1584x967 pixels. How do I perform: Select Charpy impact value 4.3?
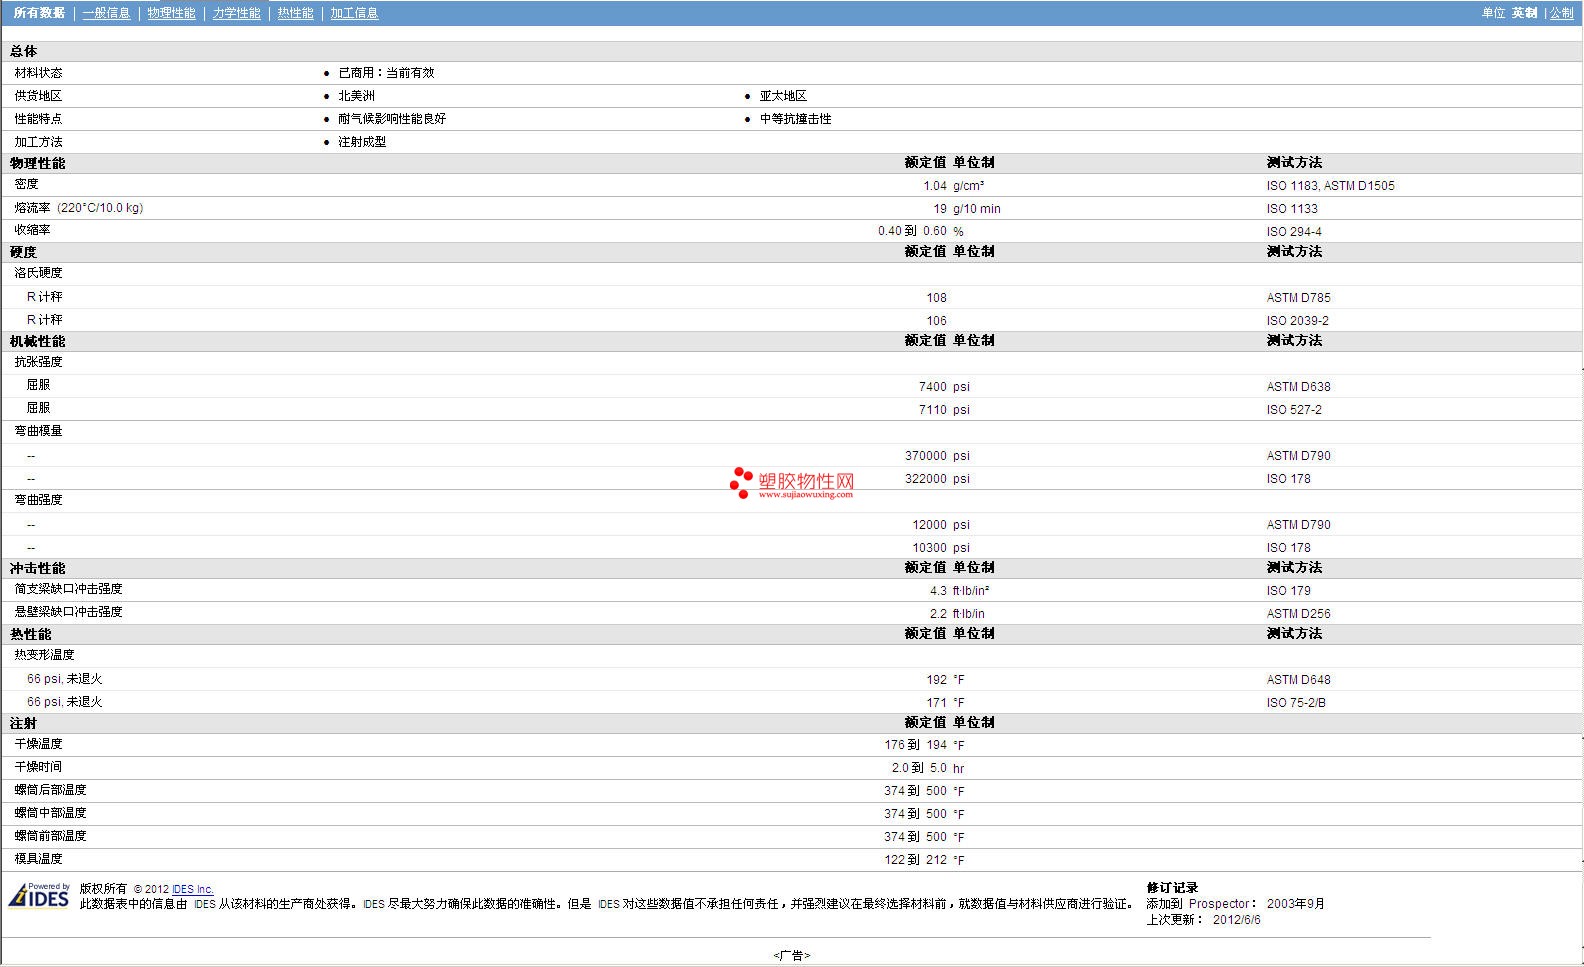click(x=938, y=591)
